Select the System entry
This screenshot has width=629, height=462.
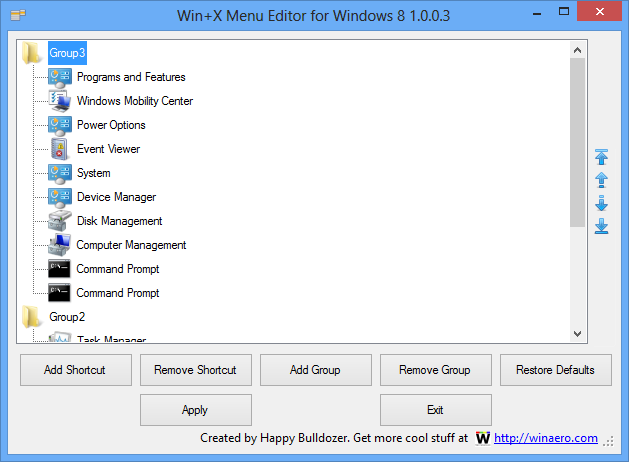[93, 173]
